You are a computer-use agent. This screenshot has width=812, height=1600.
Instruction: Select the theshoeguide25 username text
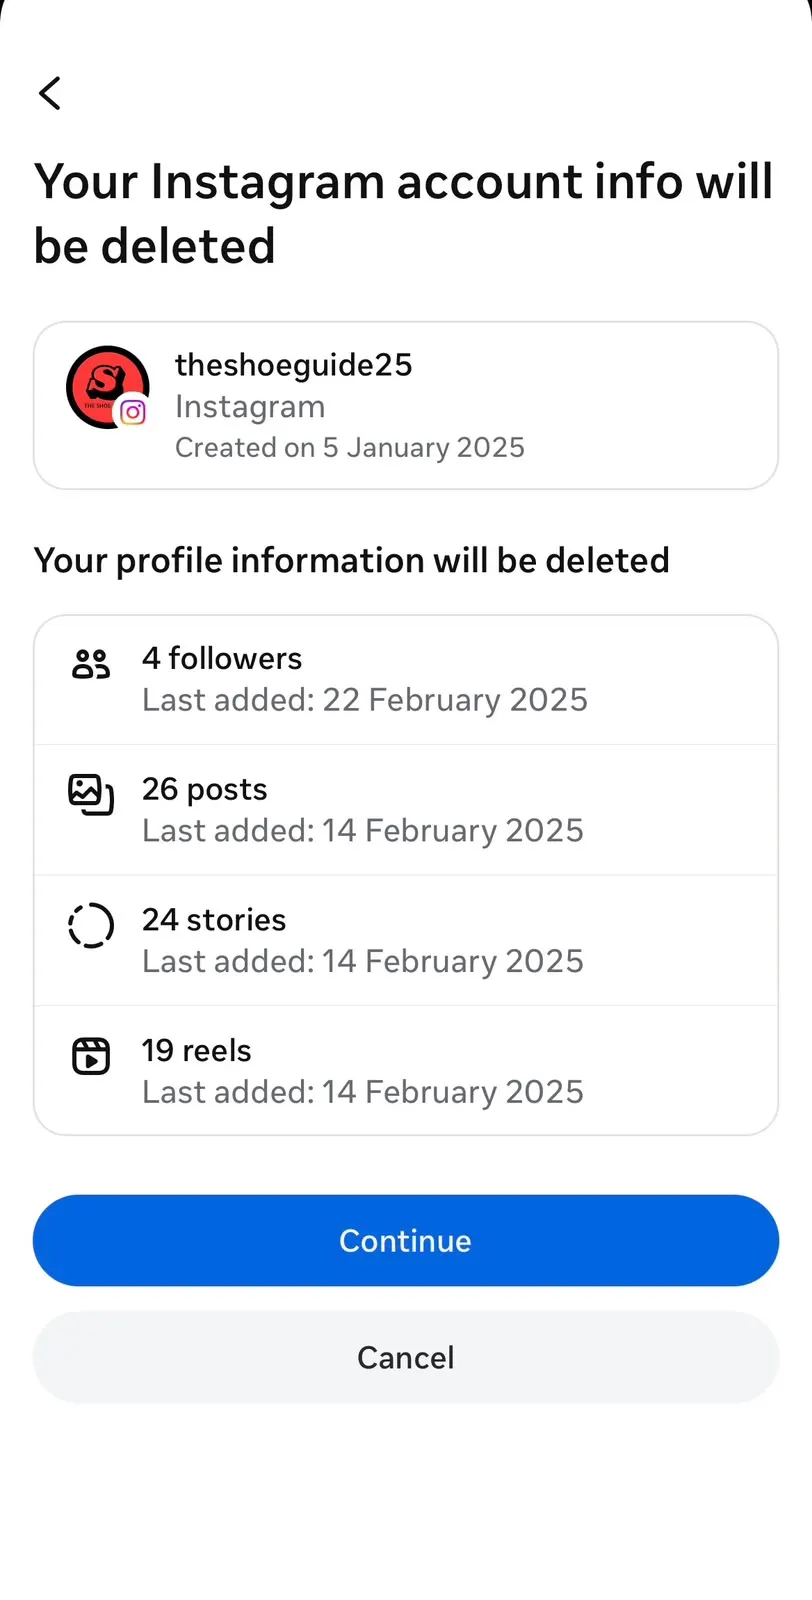pos(293,365)
